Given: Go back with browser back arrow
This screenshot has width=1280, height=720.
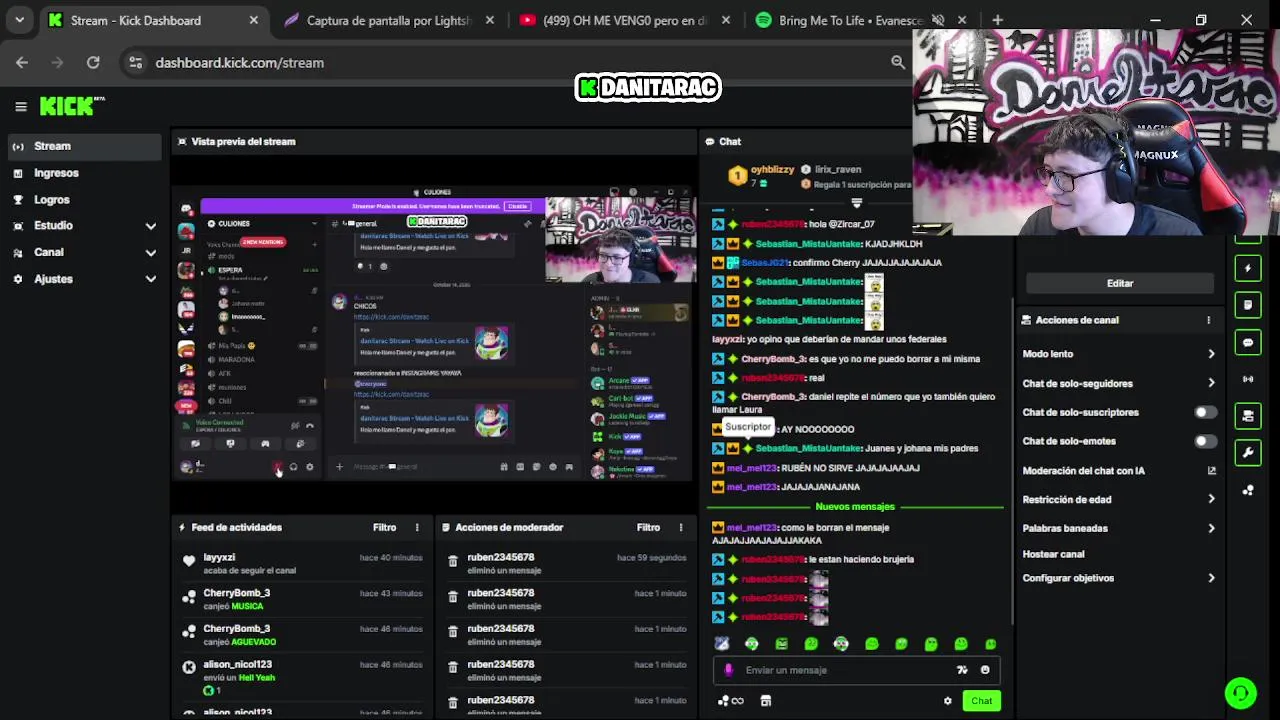Looking at the screenshot, I should [x=22, y=62].
